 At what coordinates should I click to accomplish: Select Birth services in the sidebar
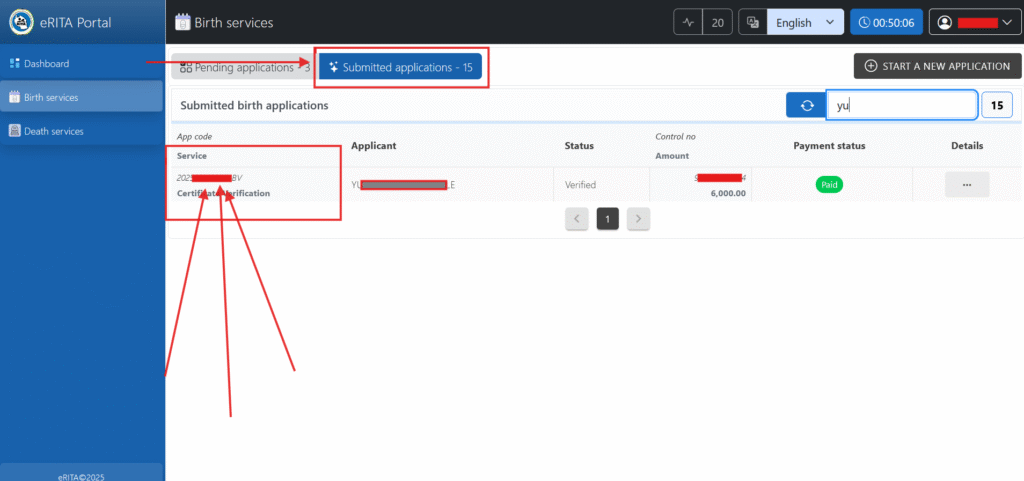pos(50,97)
